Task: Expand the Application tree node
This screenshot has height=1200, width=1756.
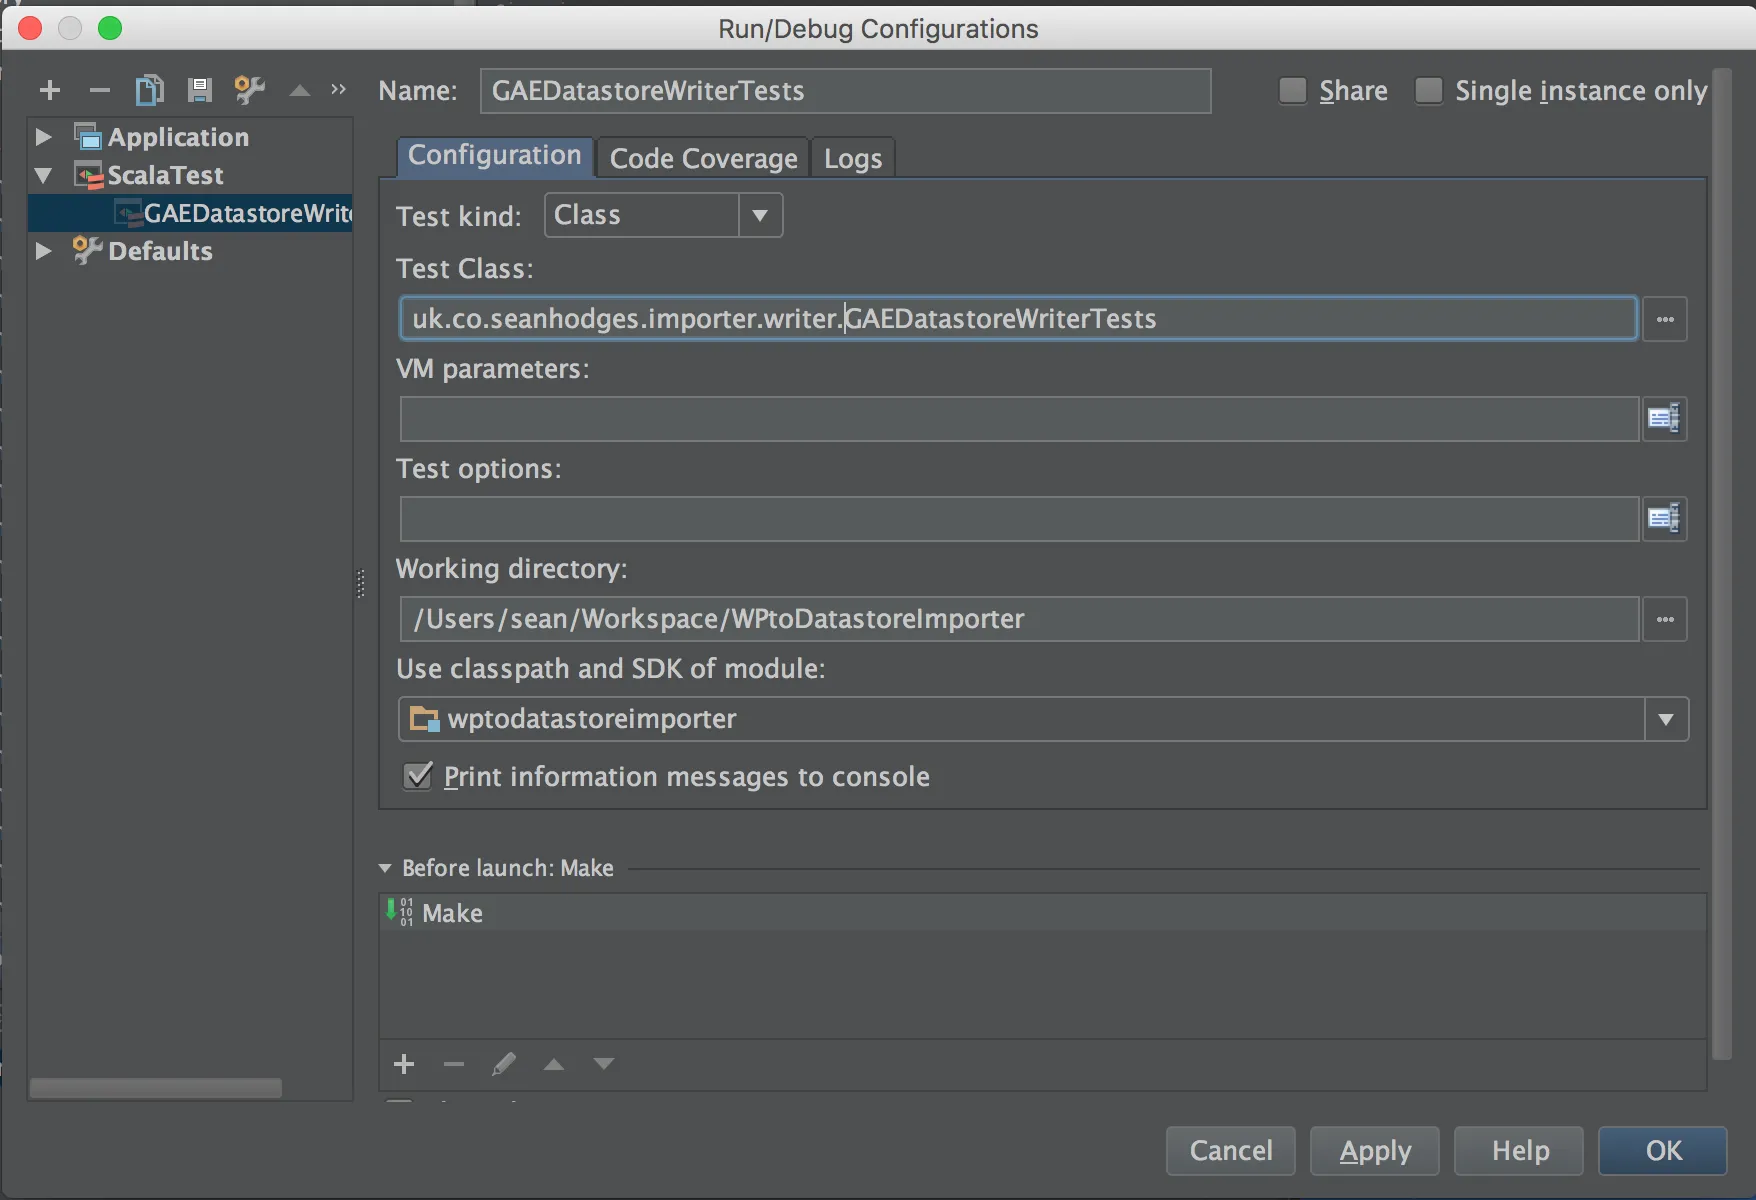Action: click(43, 137)
